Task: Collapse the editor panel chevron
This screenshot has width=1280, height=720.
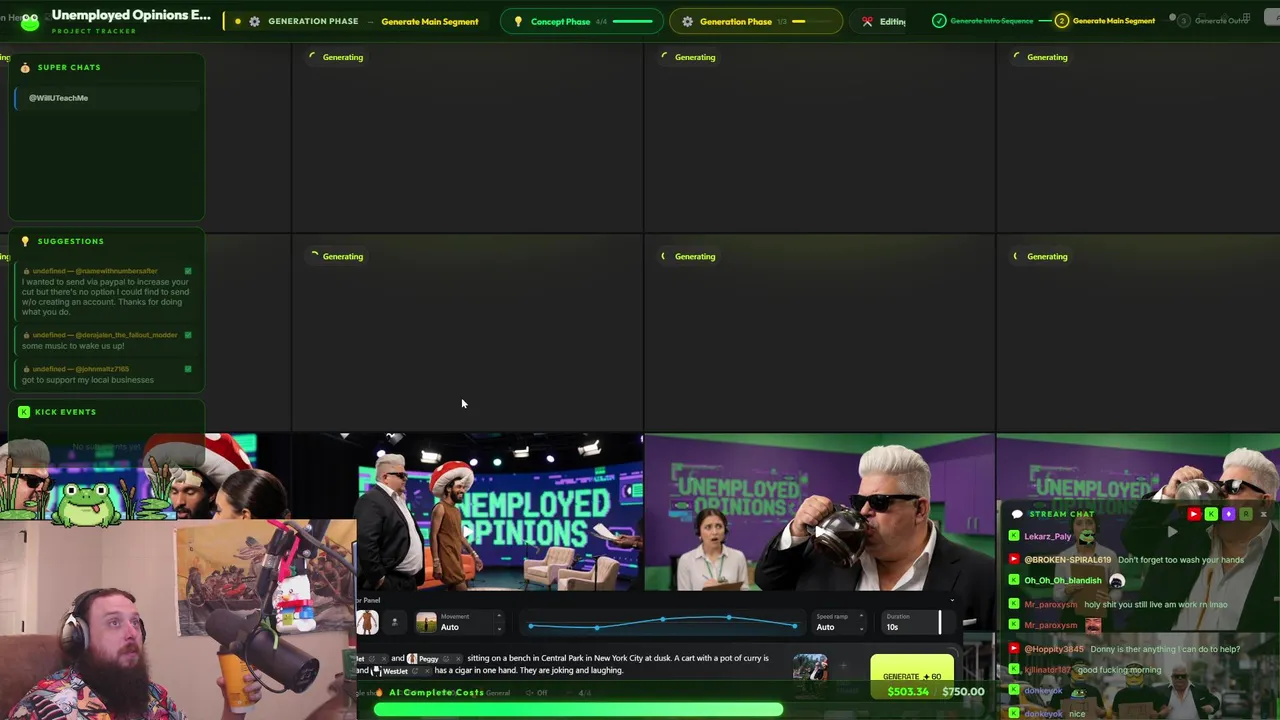Action: click(952, 600)
